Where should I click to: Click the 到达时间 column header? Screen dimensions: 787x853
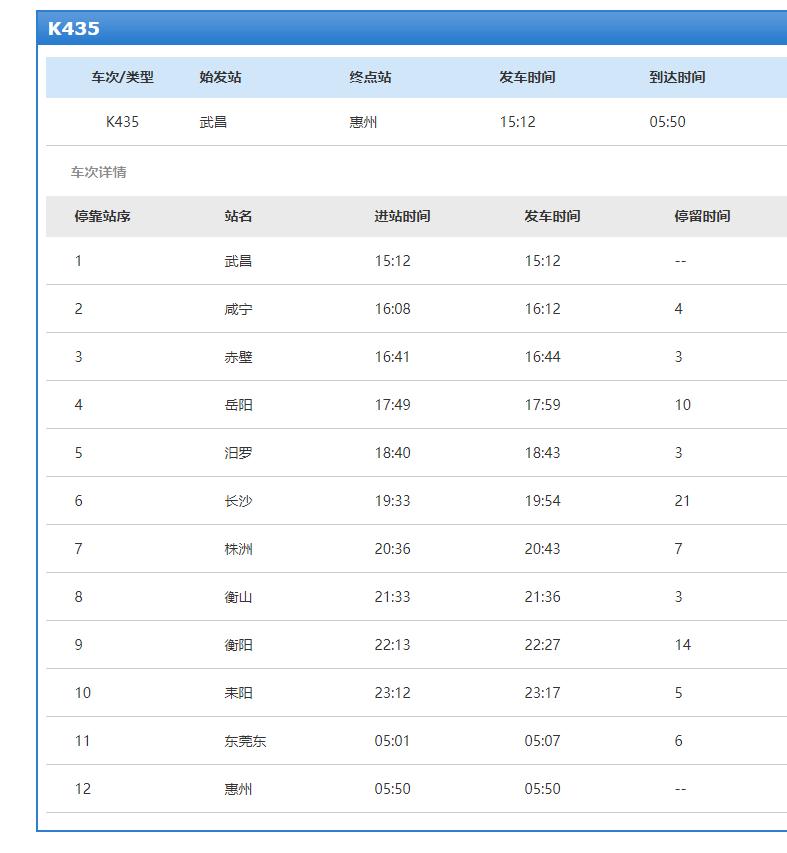(x=677, y=77)
